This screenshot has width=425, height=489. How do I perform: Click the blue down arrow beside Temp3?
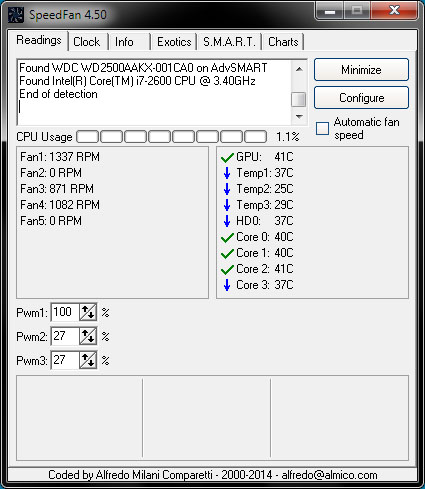click(227, 205)
